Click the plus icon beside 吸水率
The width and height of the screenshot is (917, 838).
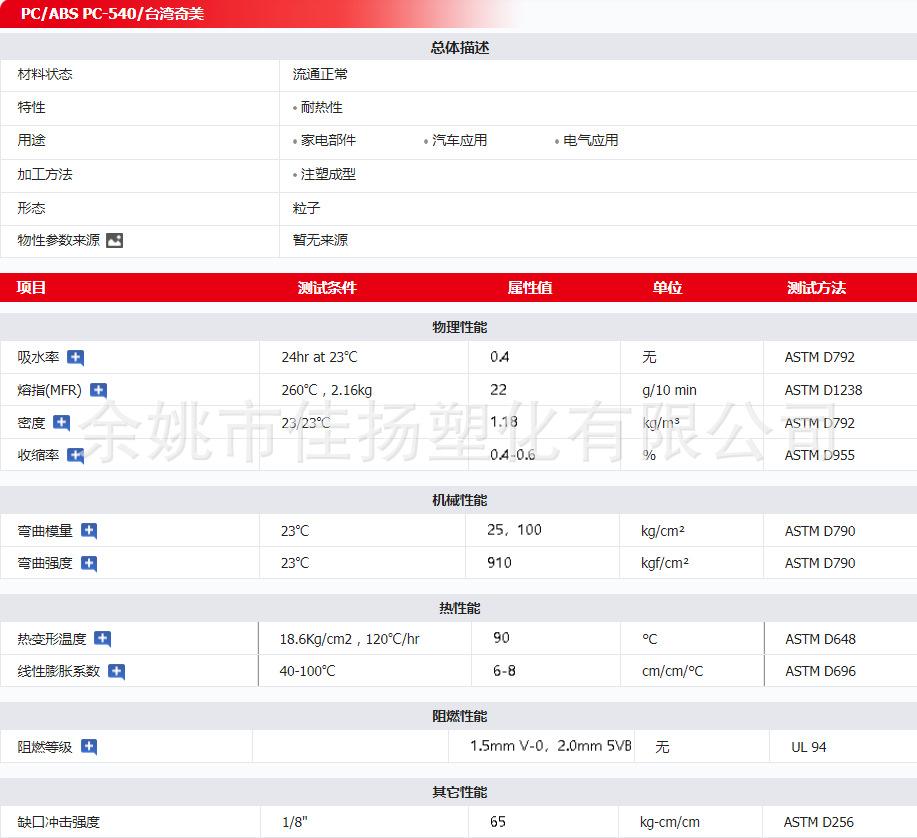tap(75, 357)
